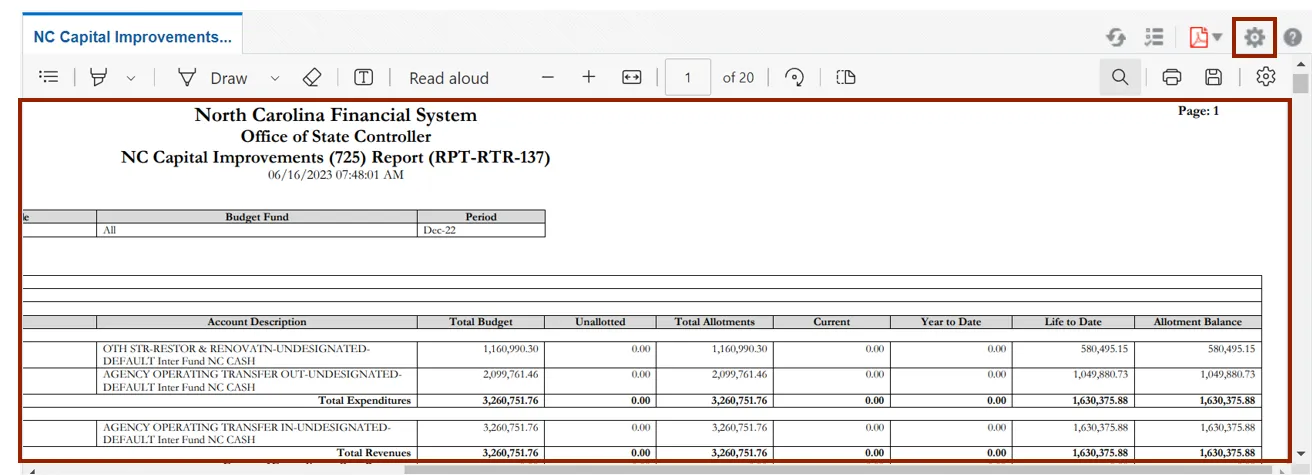Screen dimensions: 1312x475
Task: Switch to the NC Capital Improvements tab
Action: [132, 37]
